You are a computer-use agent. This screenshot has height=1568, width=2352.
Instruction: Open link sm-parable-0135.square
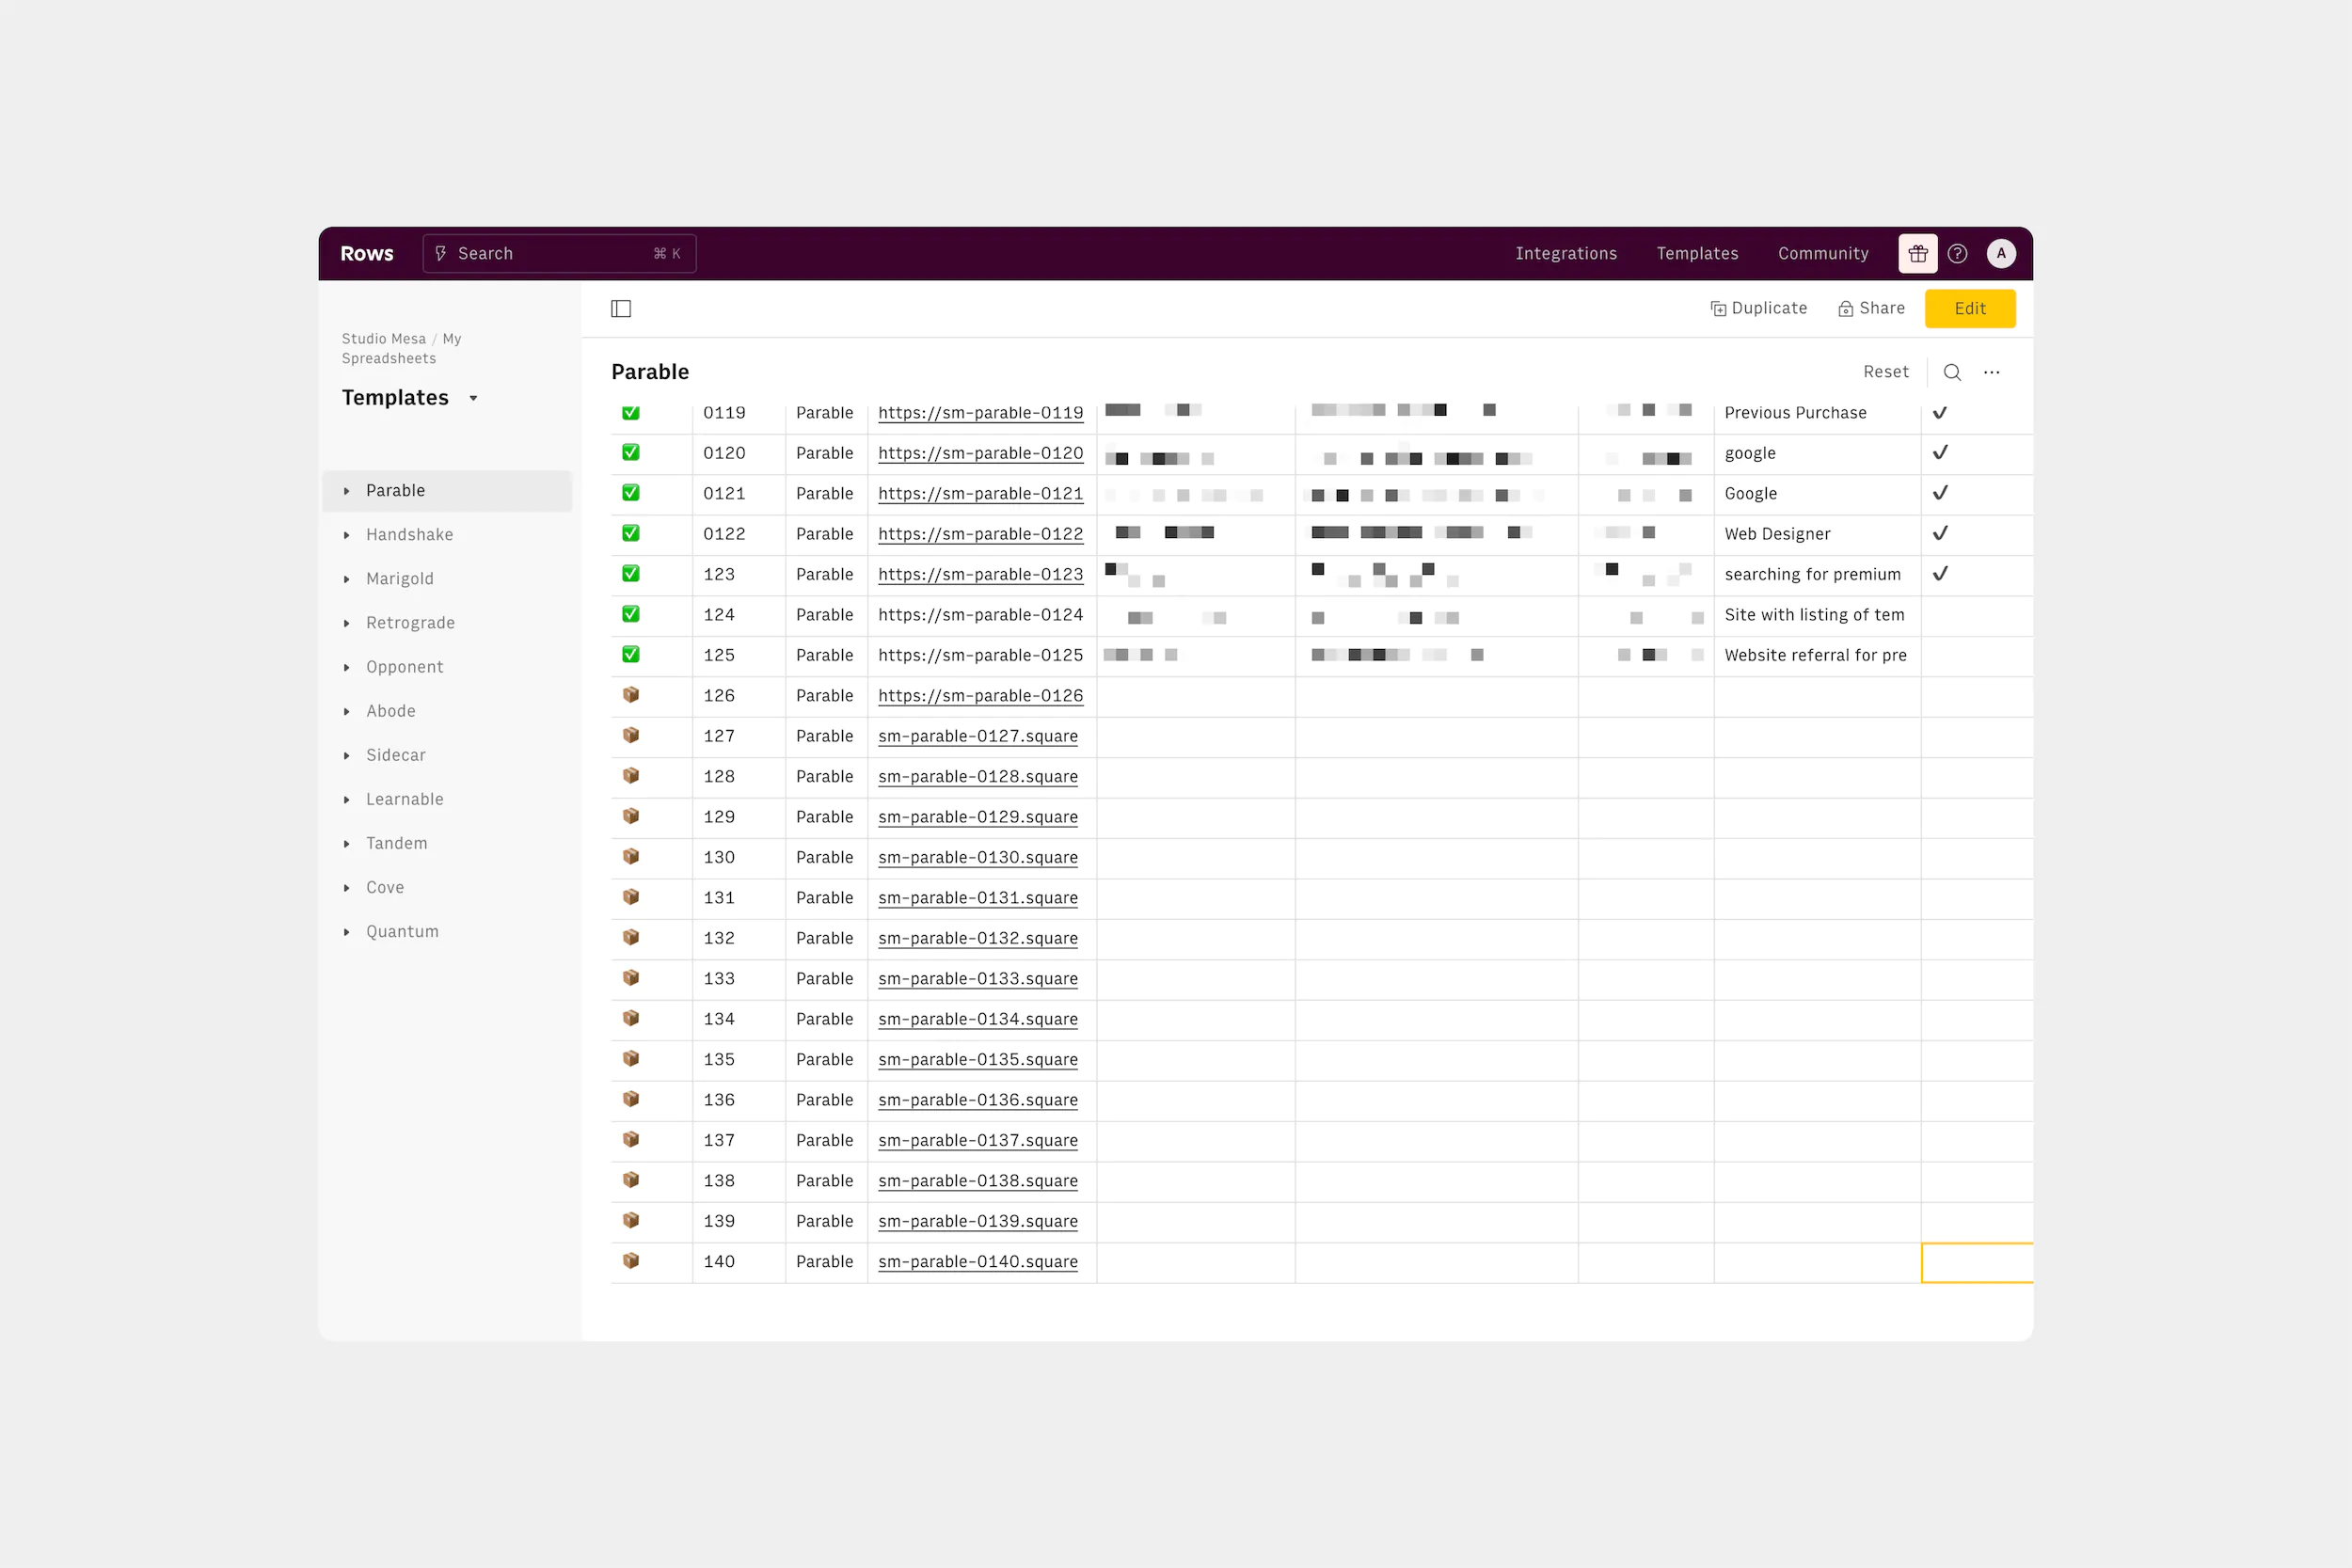[x=977, y=1060]
